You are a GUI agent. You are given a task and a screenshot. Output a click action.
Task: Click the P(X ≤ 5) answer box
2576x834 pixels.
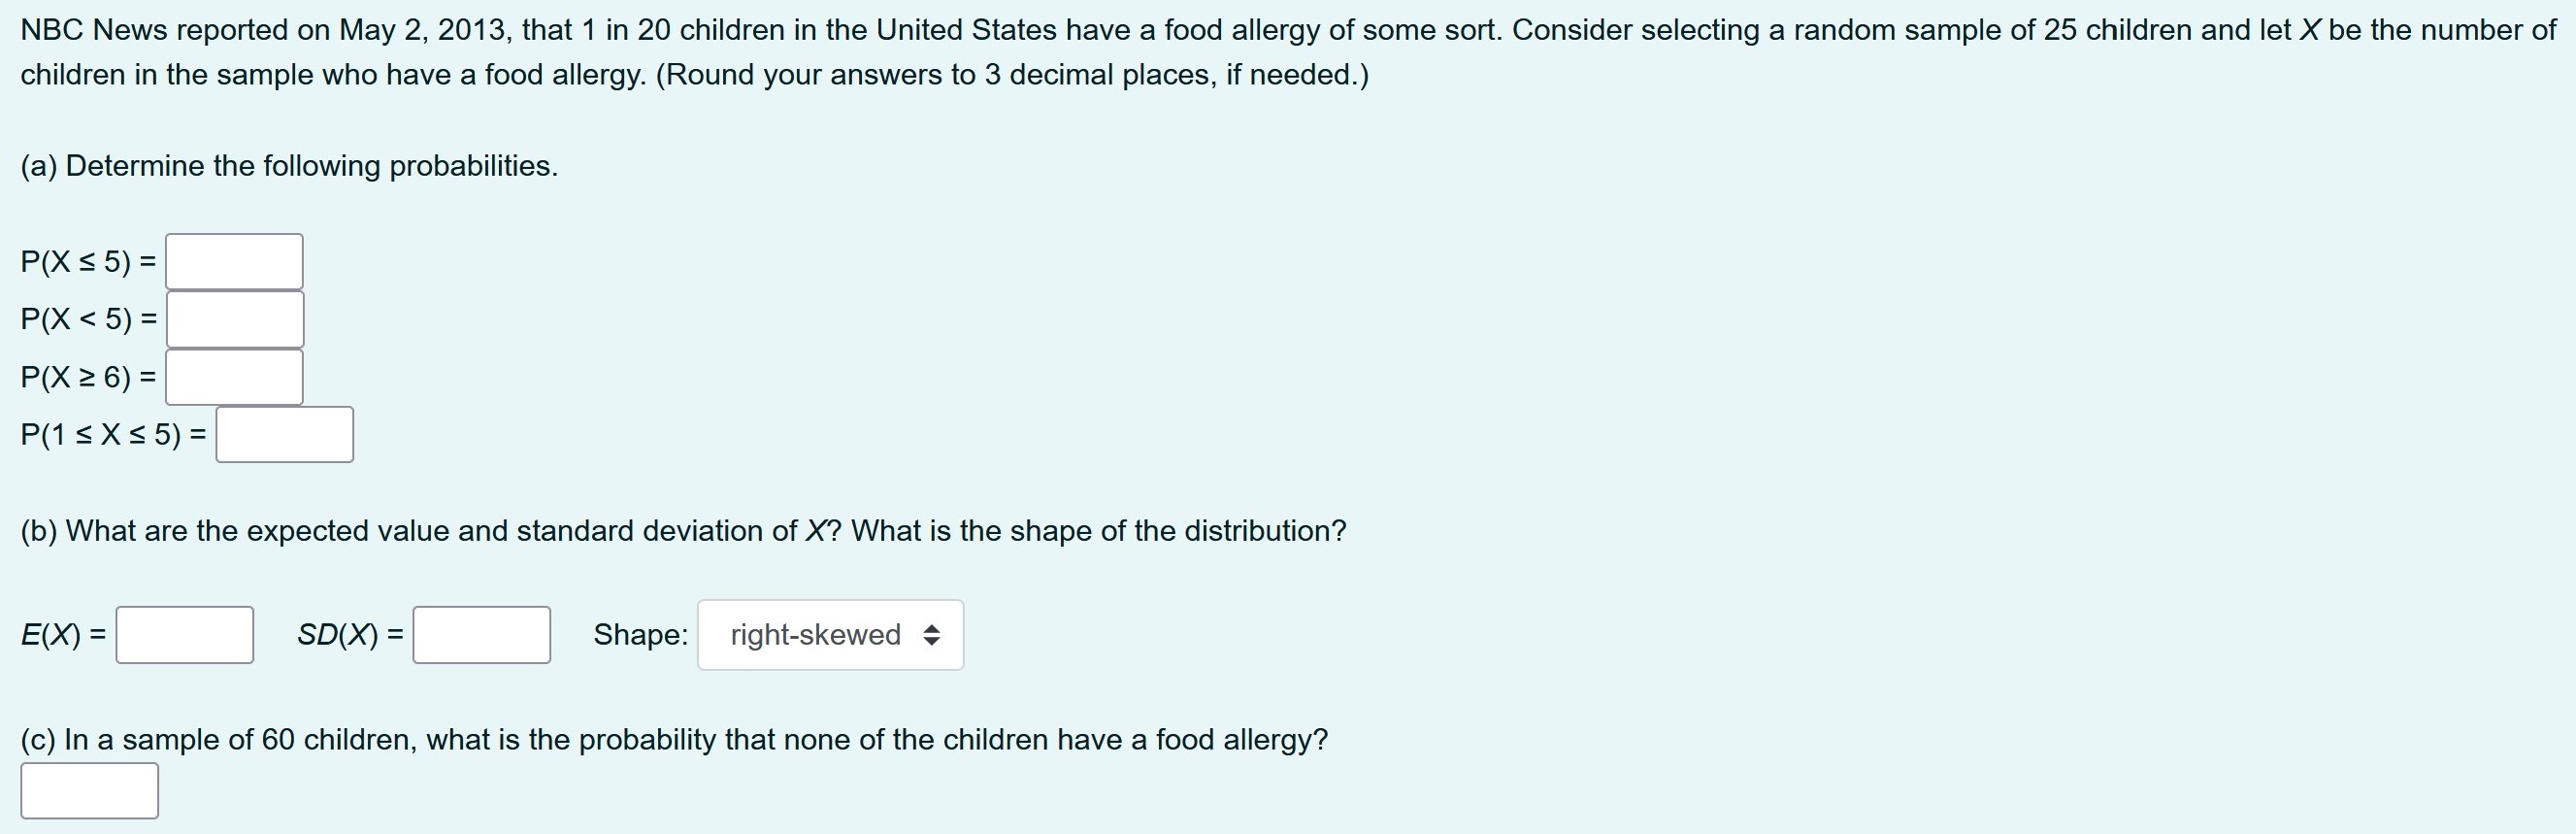[234, 261]
